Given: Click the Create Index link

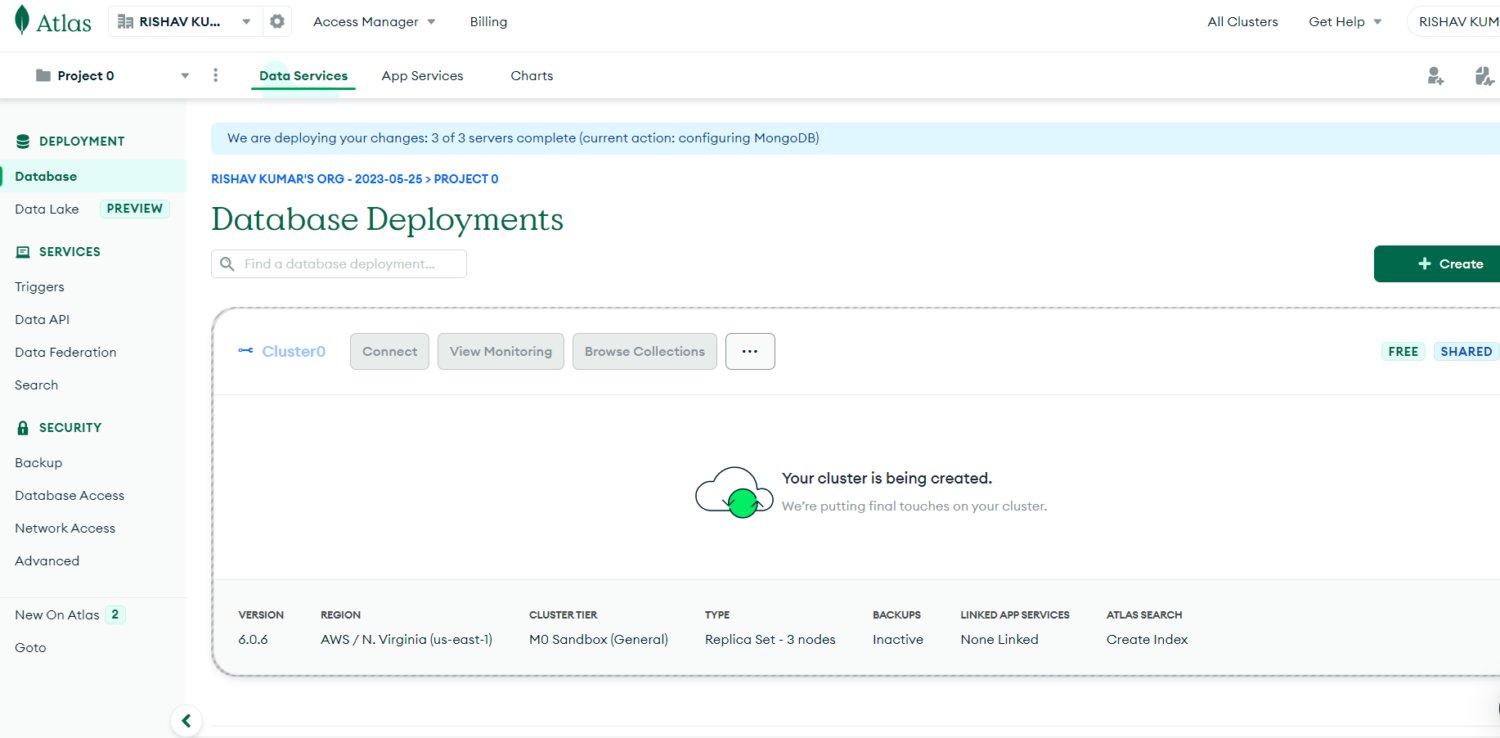Looking at the screenshot, I should 1147,639.
